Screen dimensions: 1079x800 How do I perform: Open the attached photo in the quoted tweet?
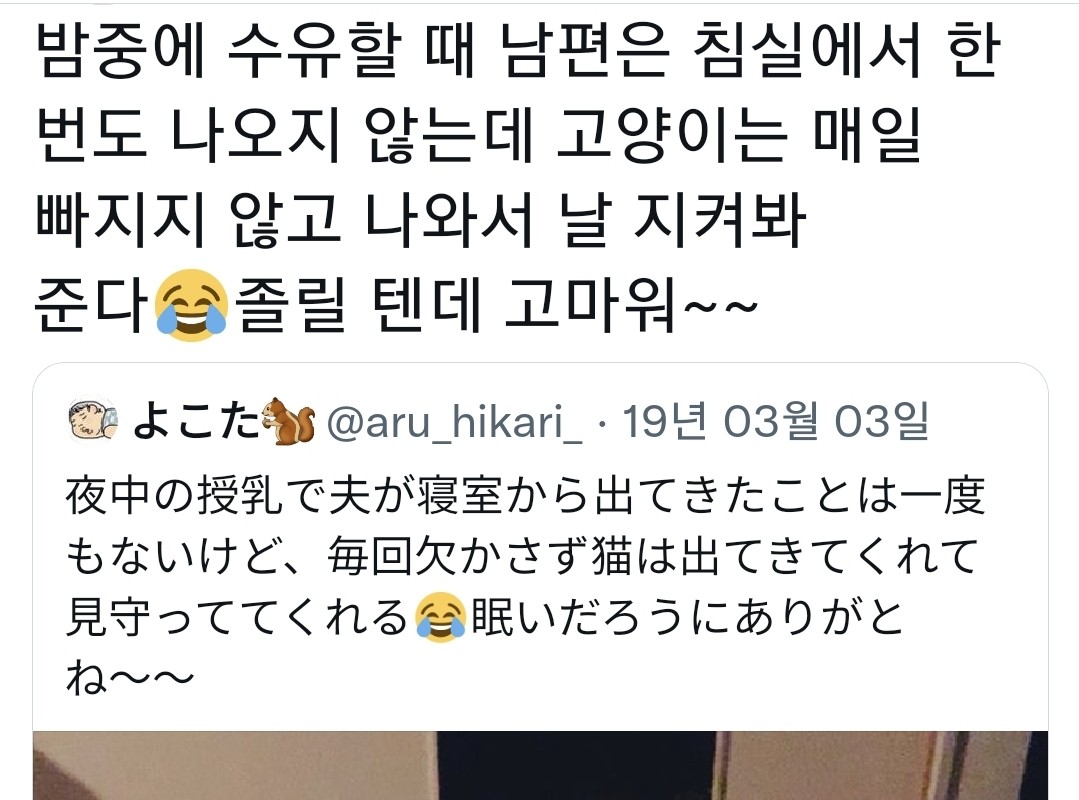coord(540,765)
